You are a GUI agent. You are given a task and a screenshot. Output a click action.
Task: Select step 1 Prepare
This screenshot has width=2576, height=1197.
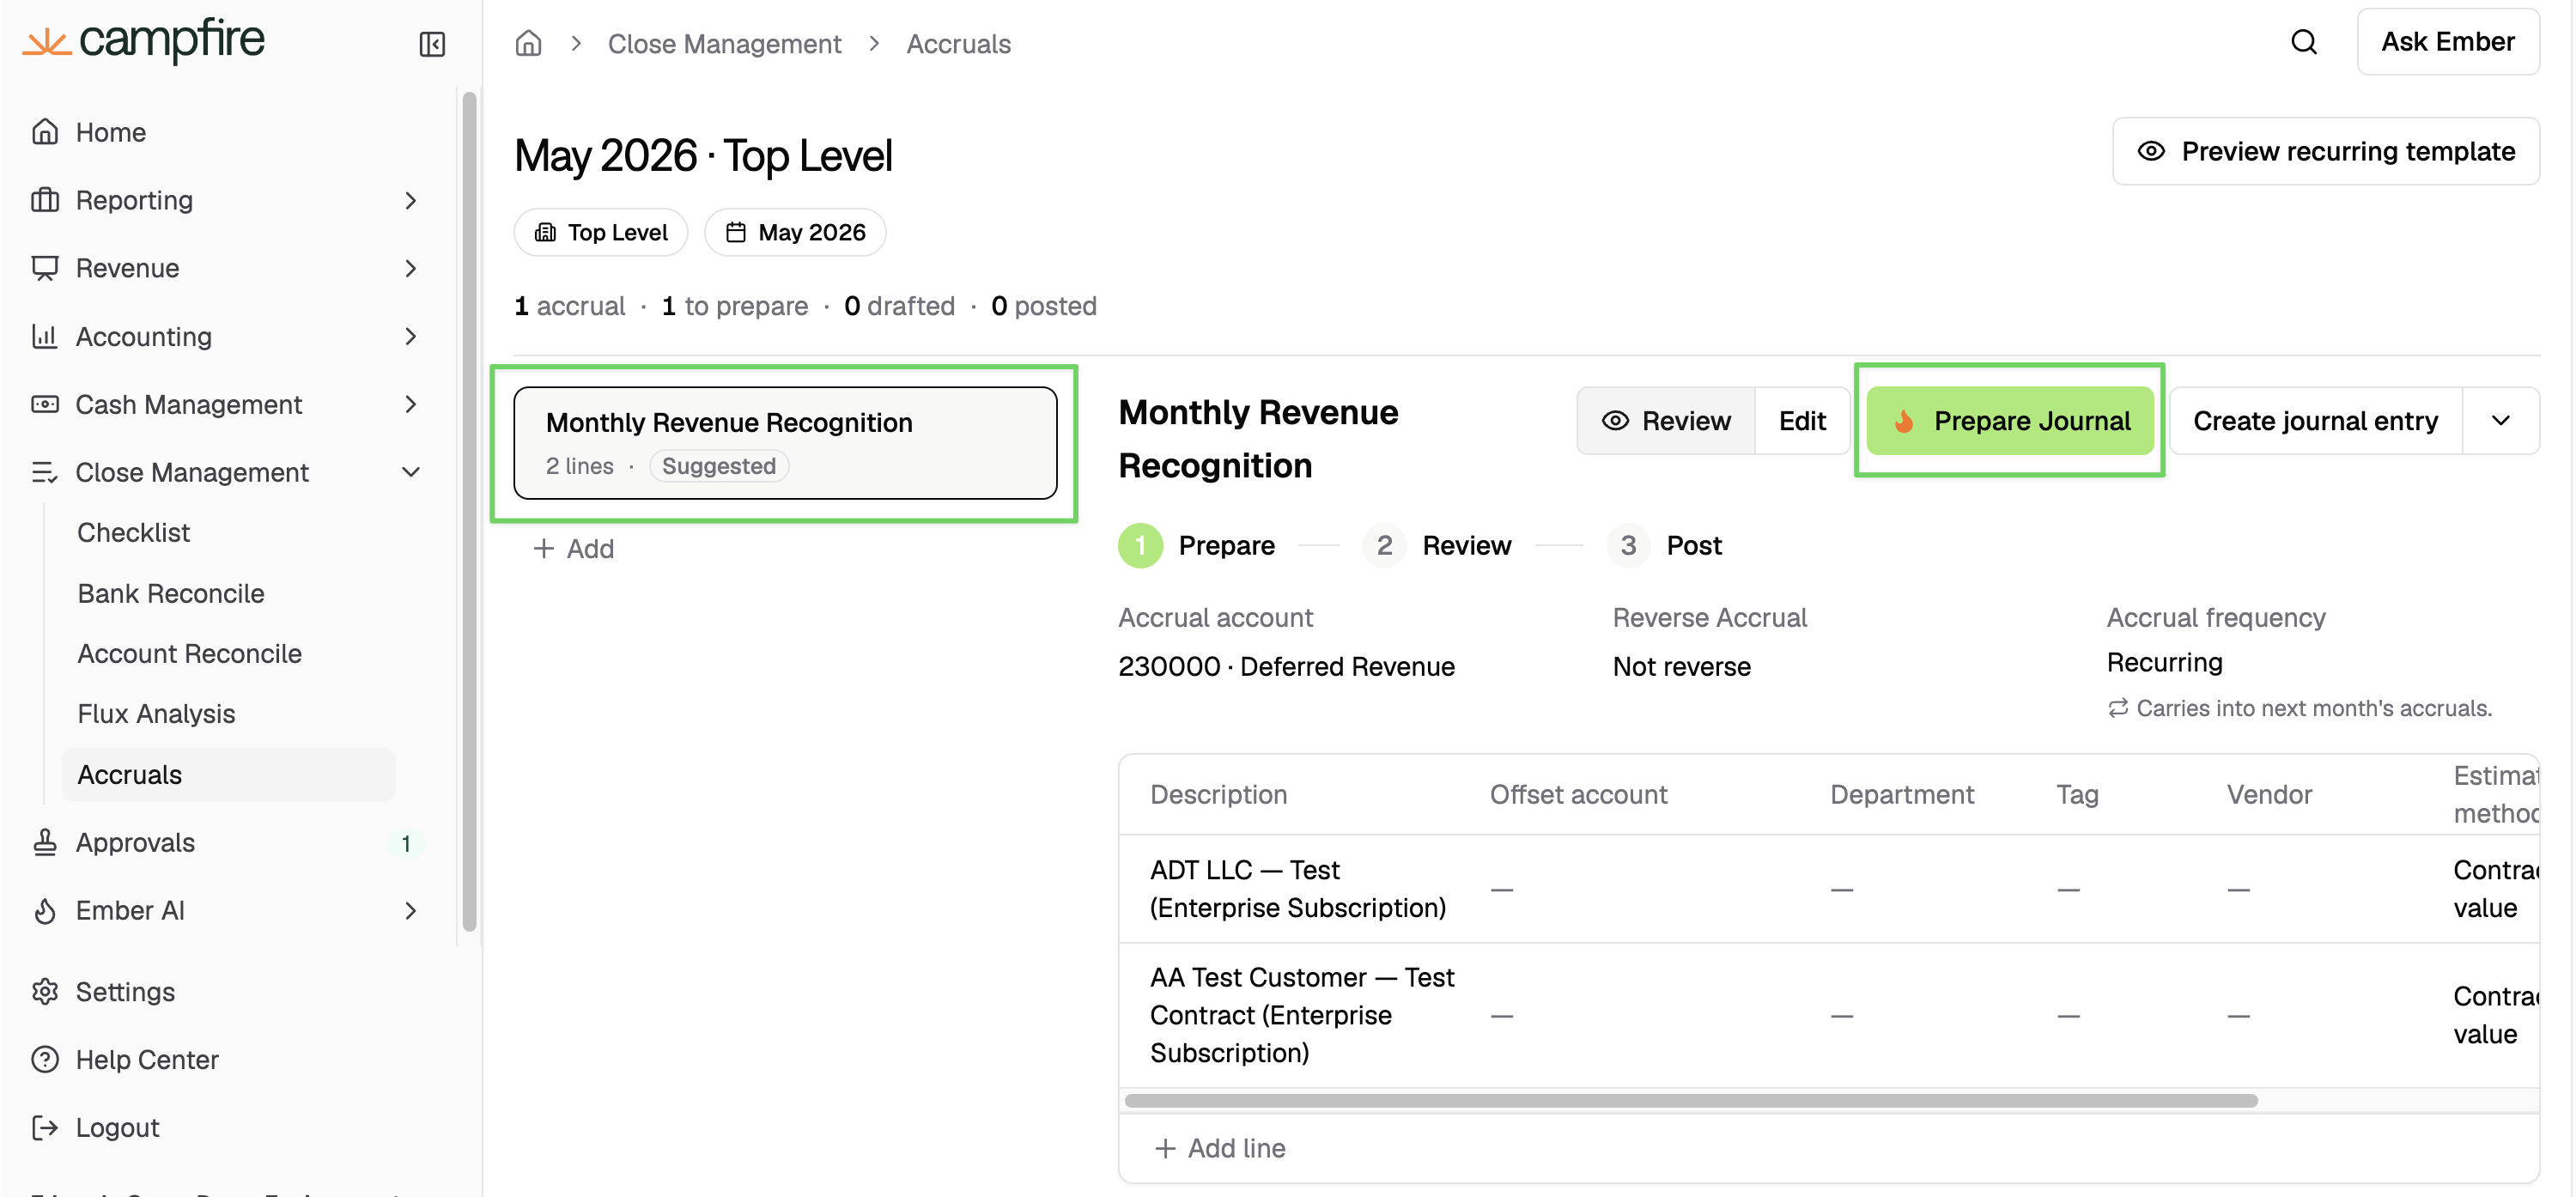coord(1196,545)
